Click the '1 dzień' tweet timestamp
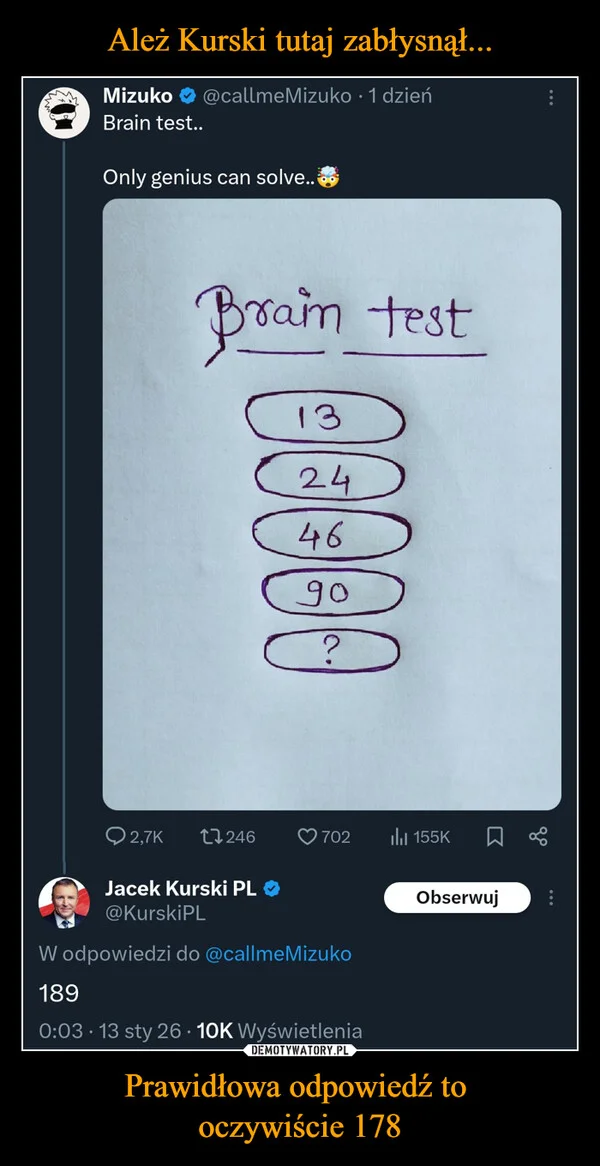The image size is (600, 1166). pos(400,96)
